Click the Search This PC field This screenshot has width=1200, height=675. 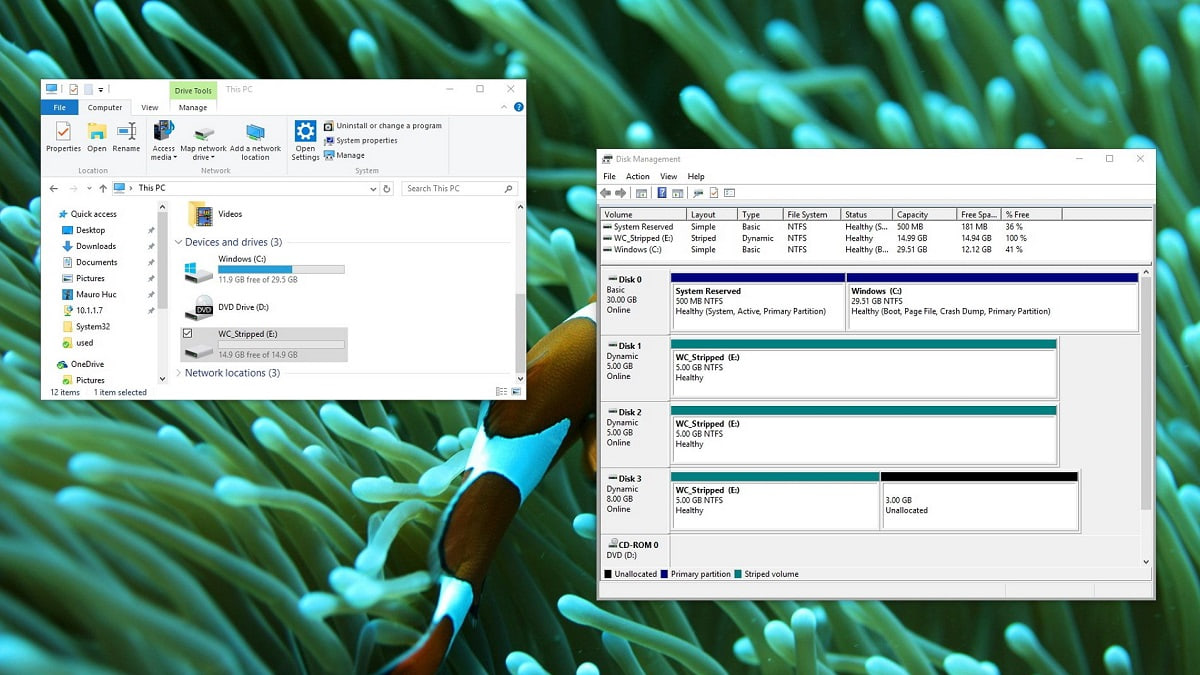460,188
